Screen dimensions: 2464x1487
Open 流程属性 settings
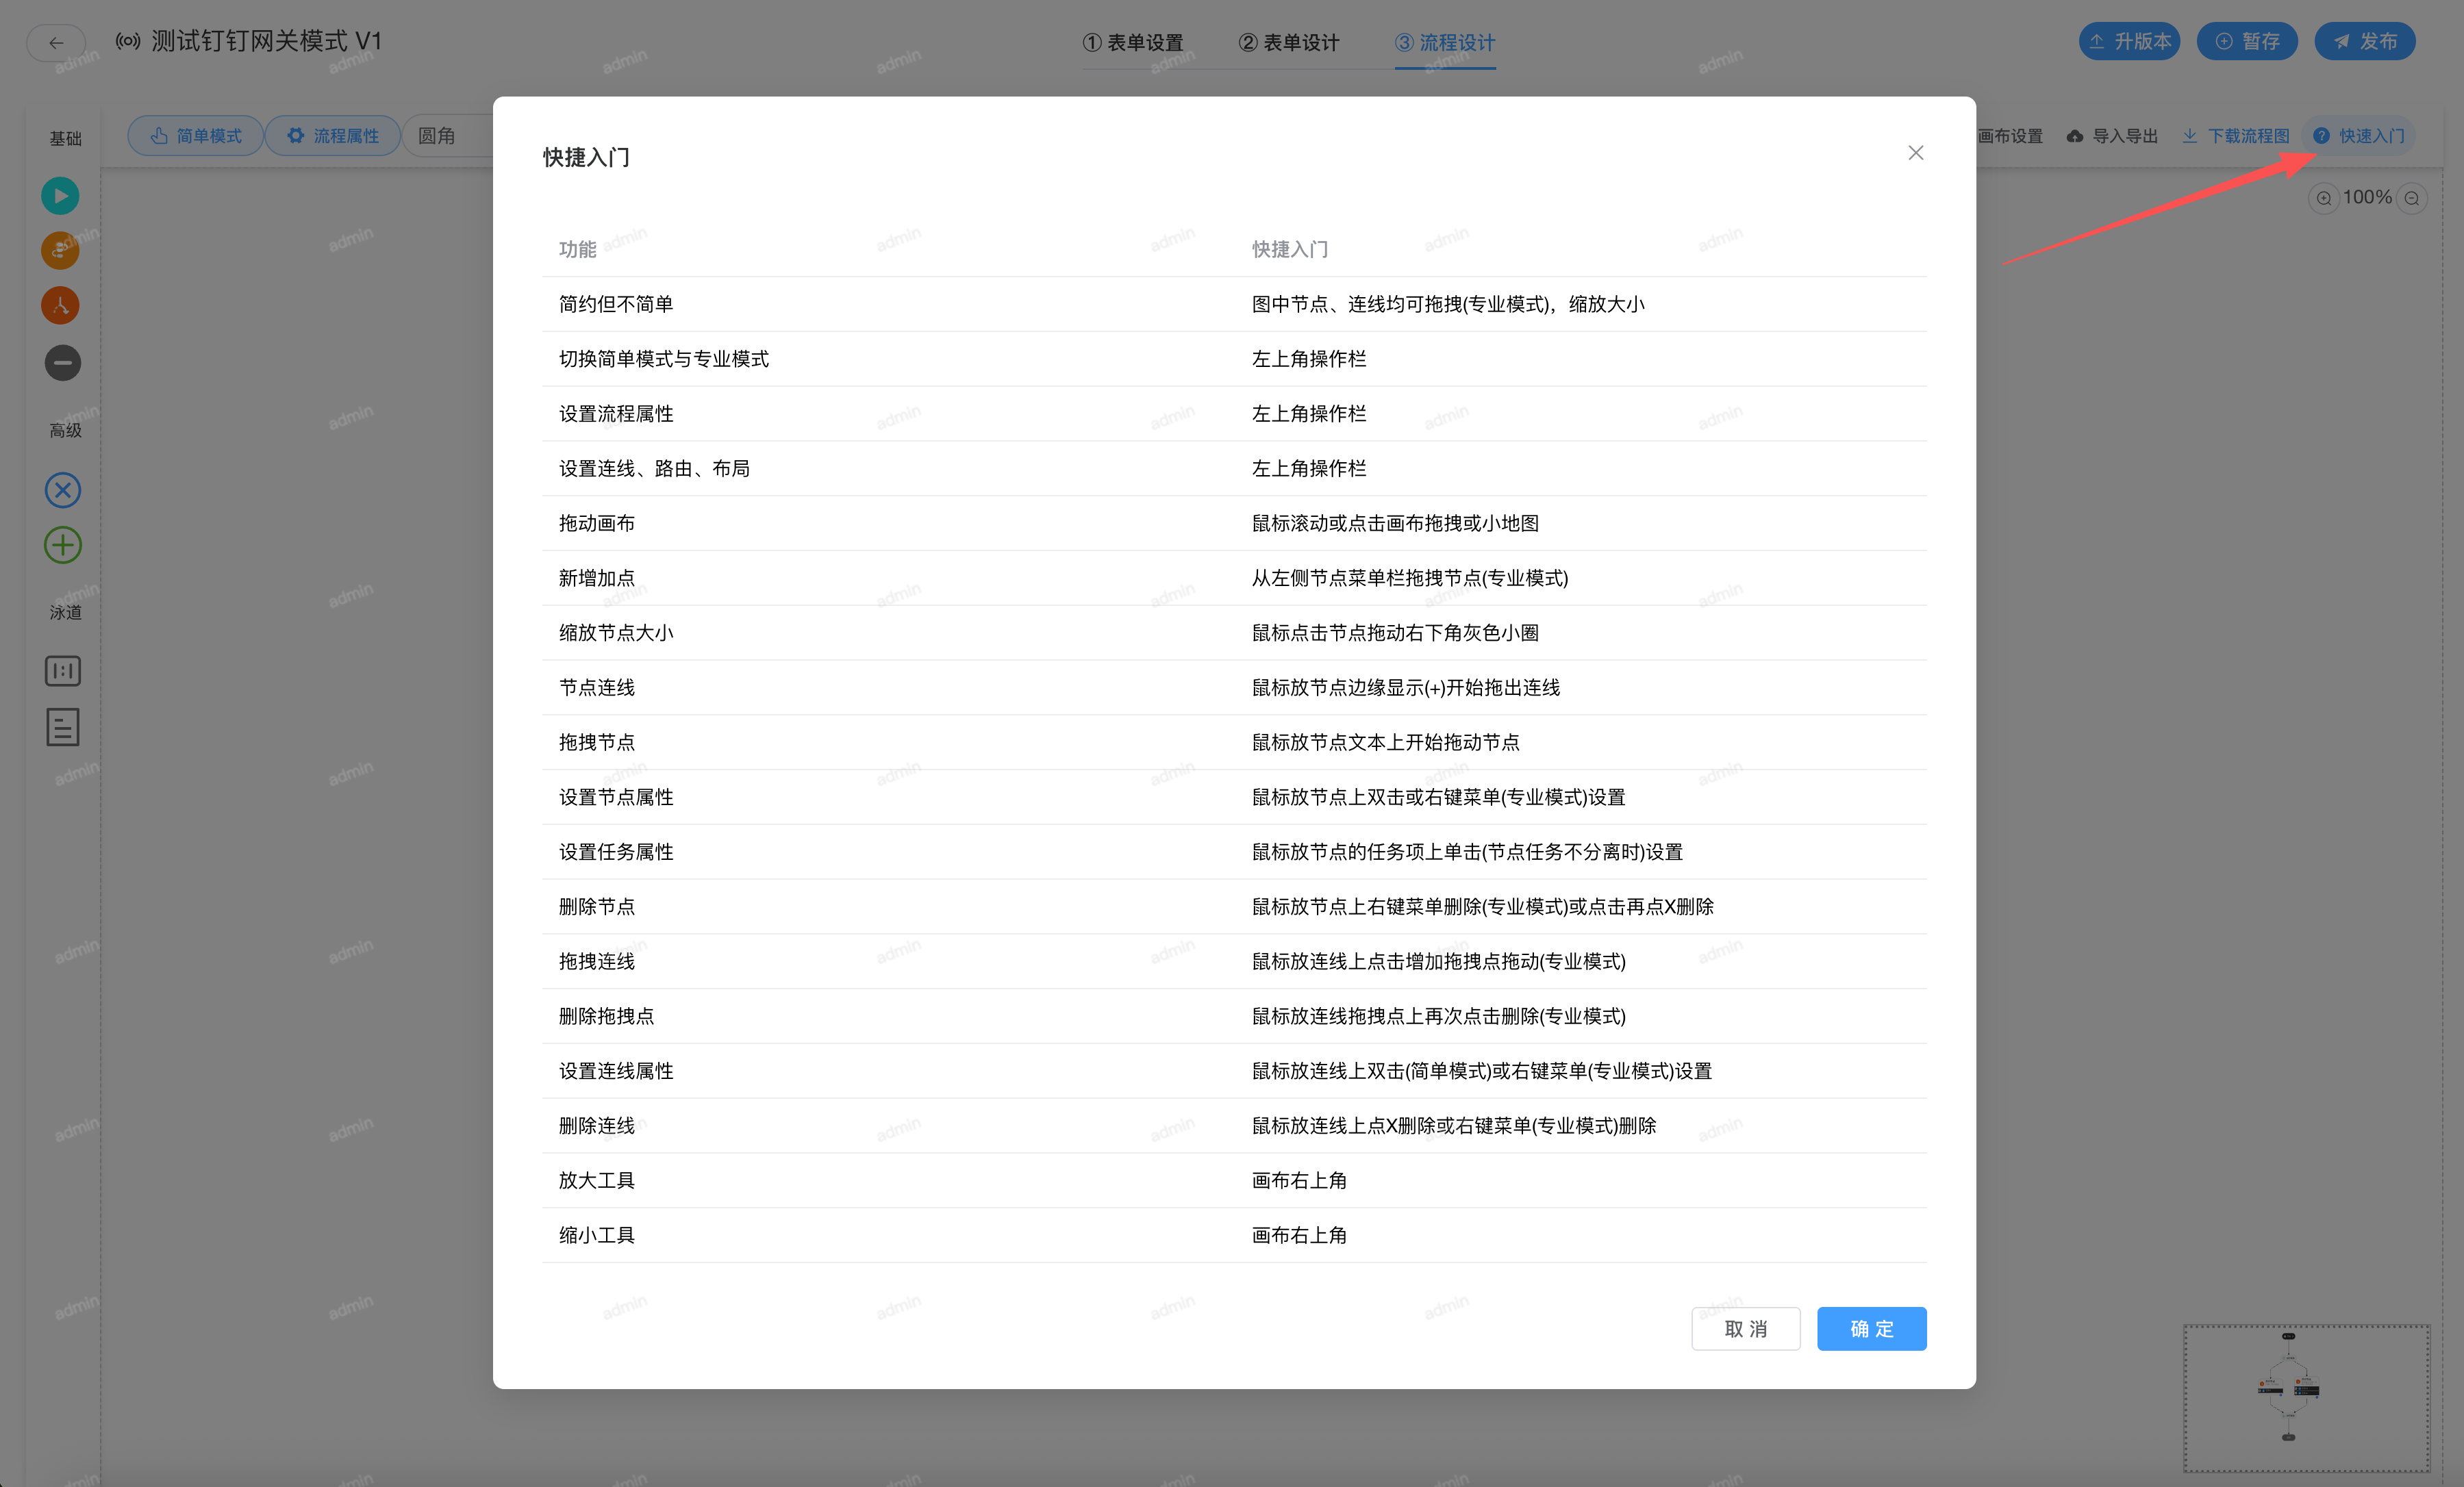(333, 136)
